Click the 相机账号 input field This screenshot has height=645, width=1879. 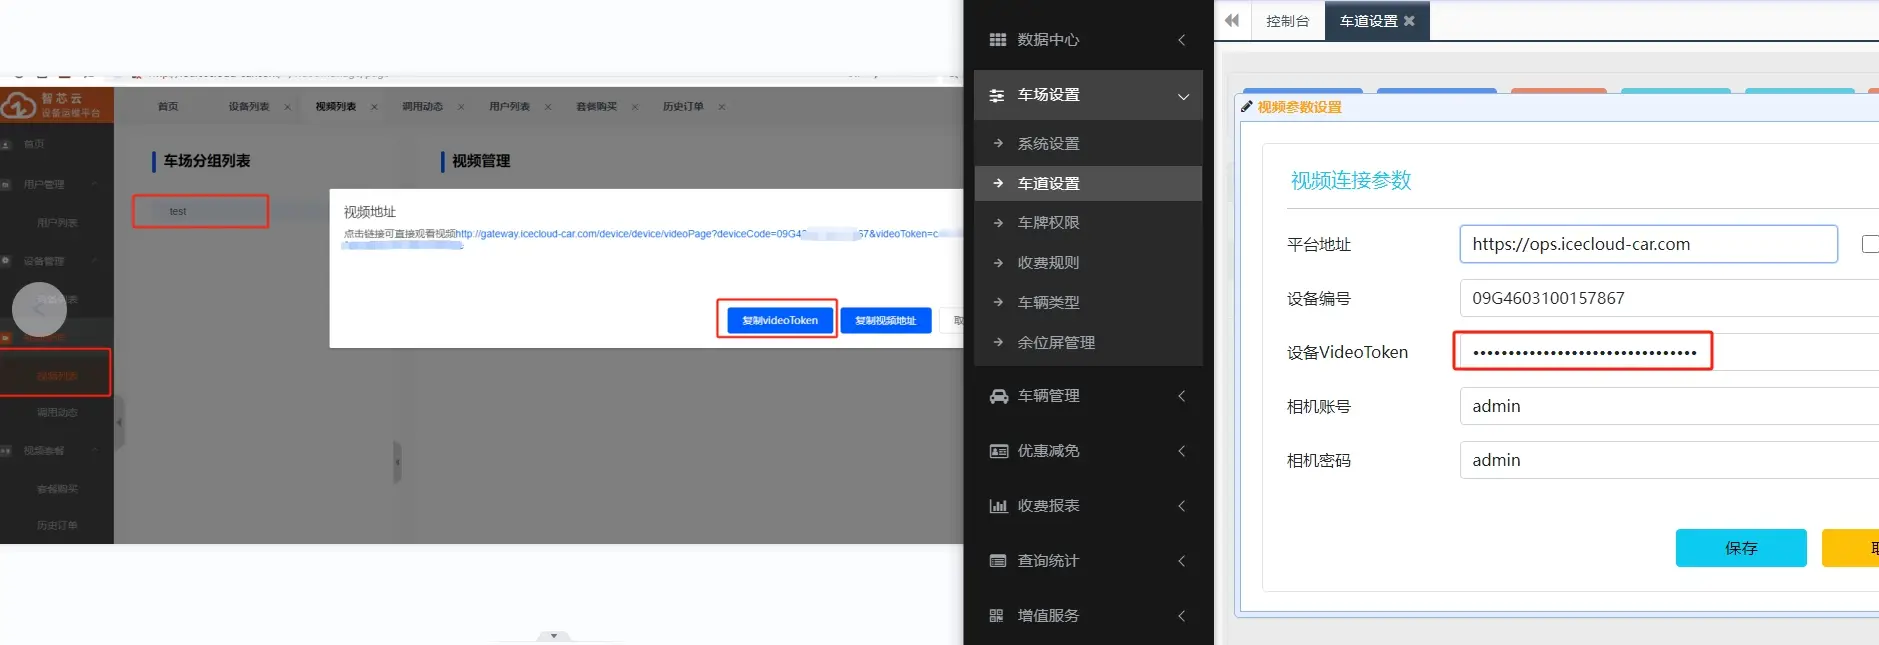[1669, 406]
